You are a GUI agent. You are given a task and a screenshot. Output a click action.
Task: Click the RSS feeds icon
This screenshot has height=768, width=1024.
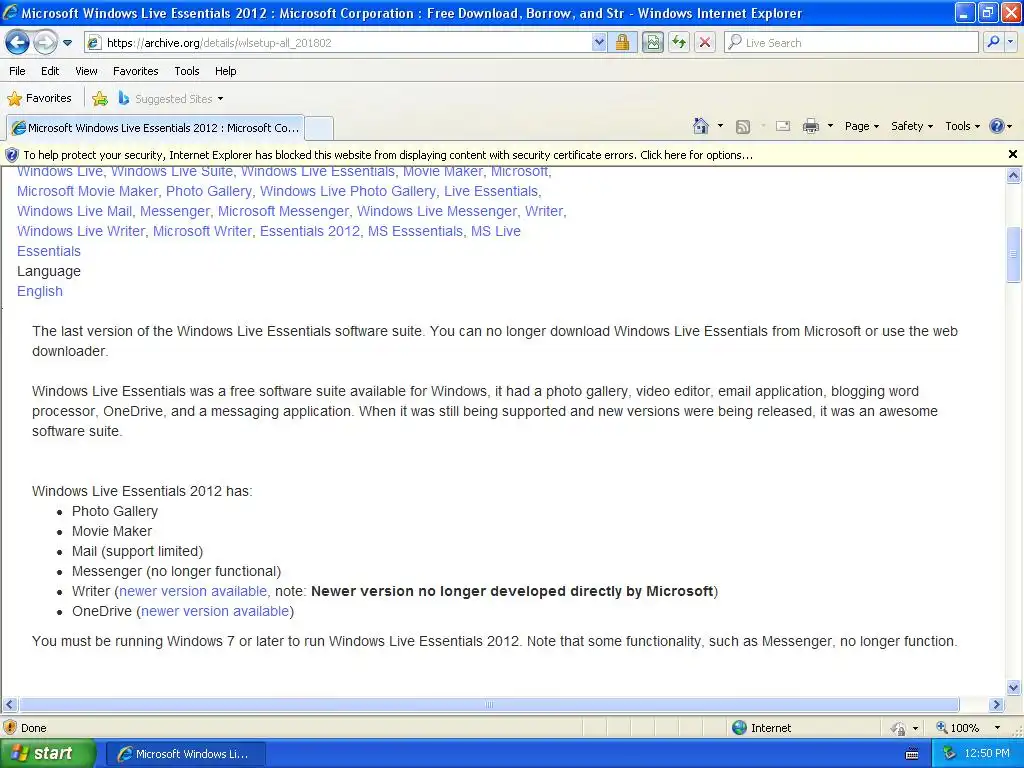pos(743,127)
